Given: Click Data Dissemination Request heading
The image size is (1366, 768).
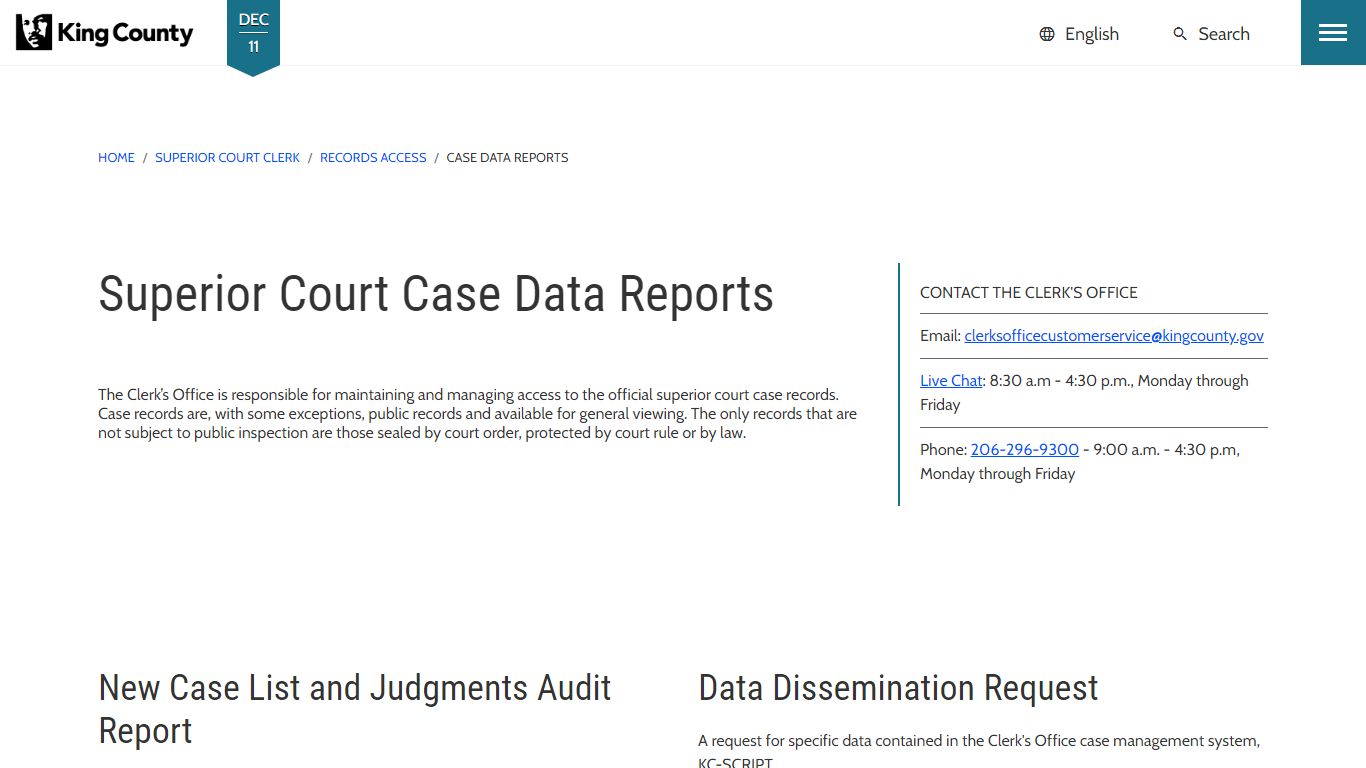Looking at the screenshot, I should tap(898, 688).
